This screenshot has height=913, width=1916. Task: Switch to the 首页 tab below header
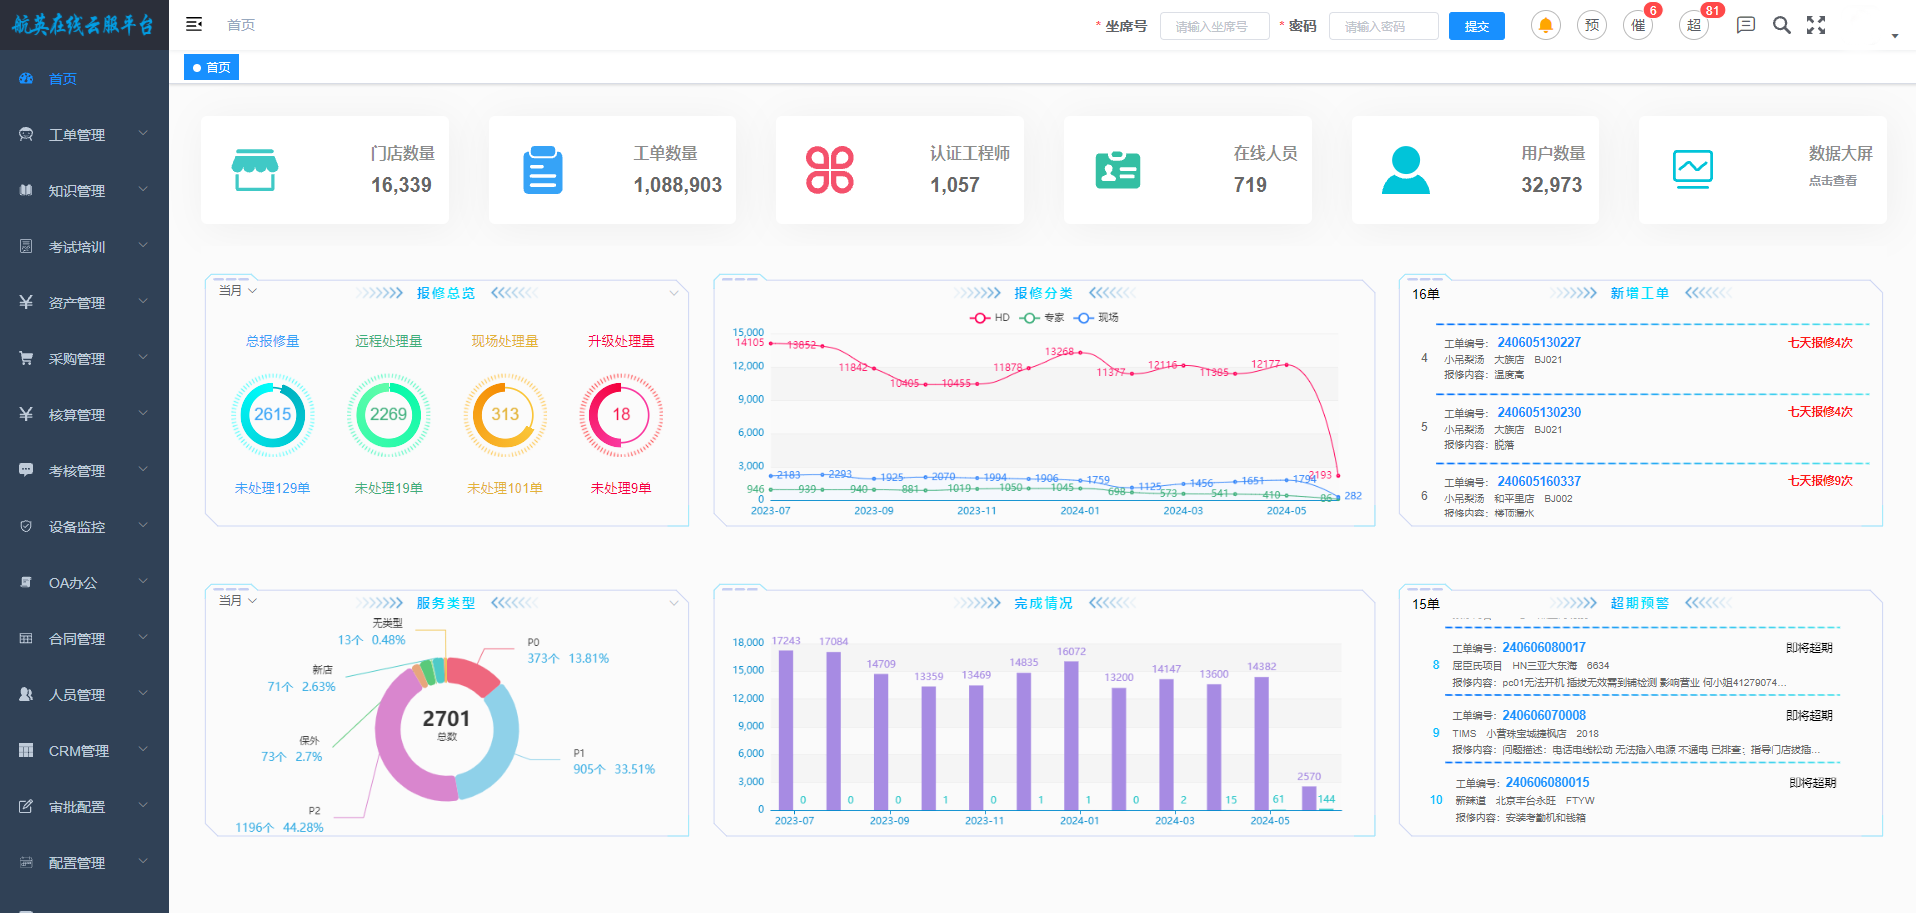click(x=212, y=68)
